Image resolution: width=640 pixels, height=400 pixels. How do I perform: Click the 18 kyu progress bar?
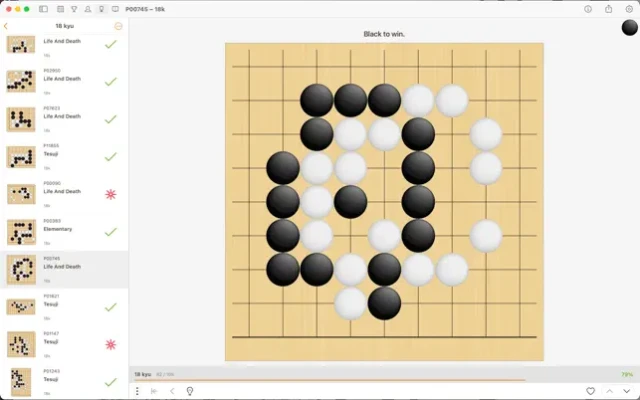pyautogui.click(x=330, y=380)
